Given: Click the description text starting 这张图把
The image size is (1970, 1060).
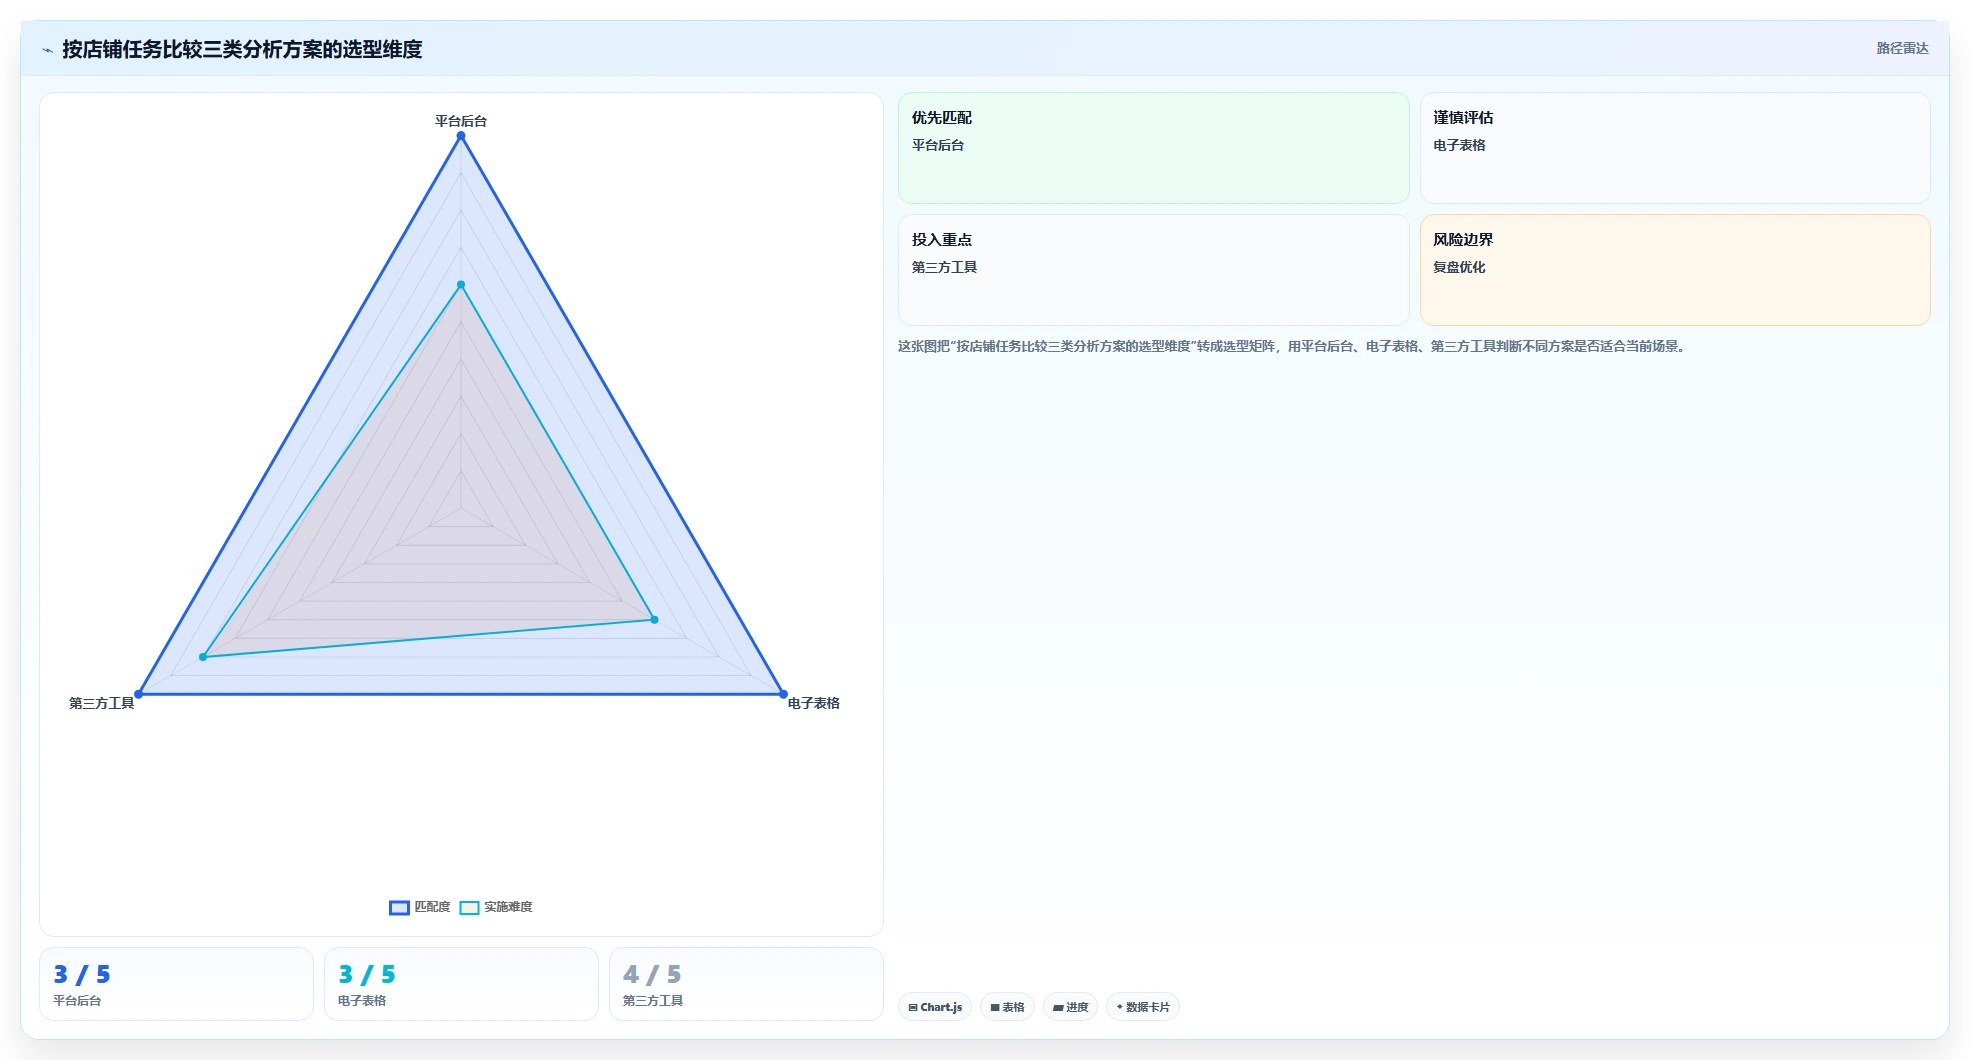Looking at the screenshot, I should (1293, 346).
